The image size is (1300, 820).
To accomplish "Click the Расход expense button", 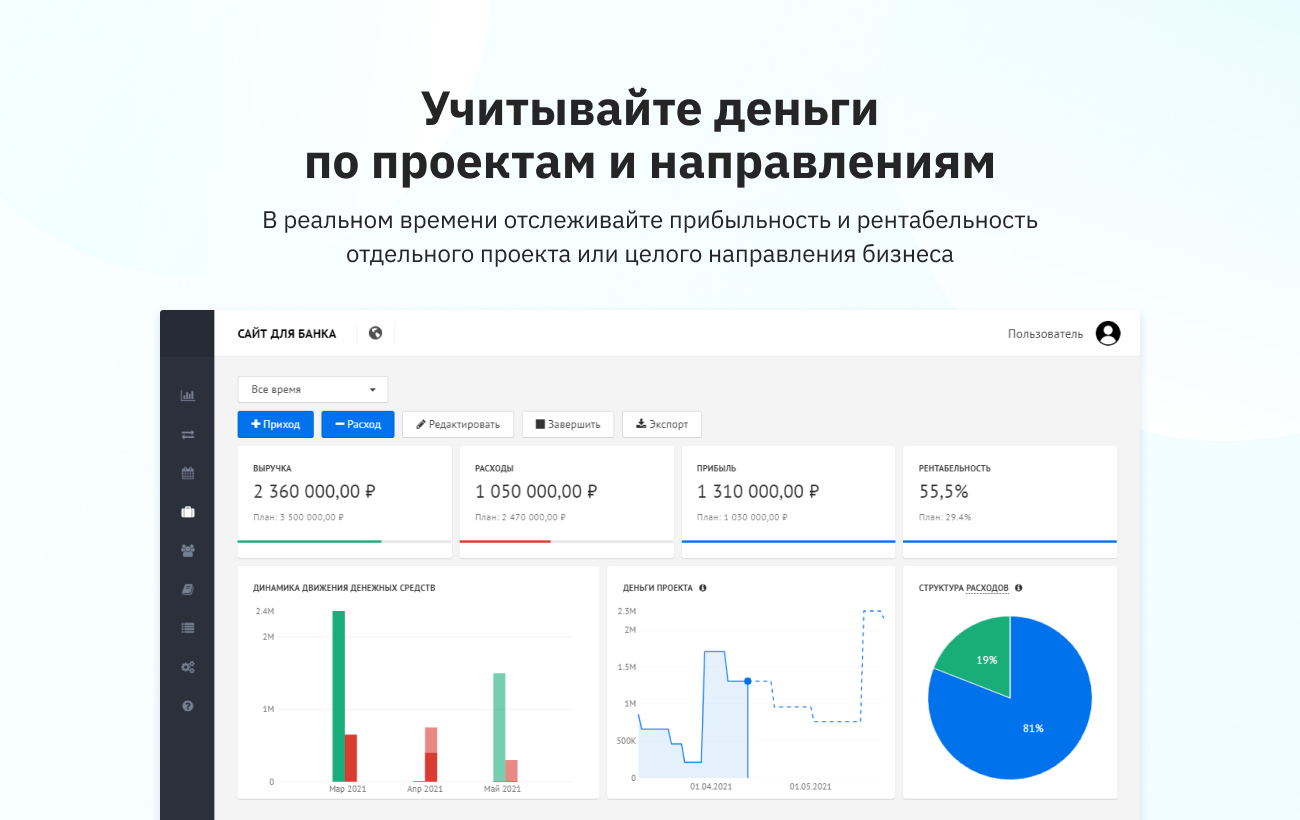I will coord(358,424).
